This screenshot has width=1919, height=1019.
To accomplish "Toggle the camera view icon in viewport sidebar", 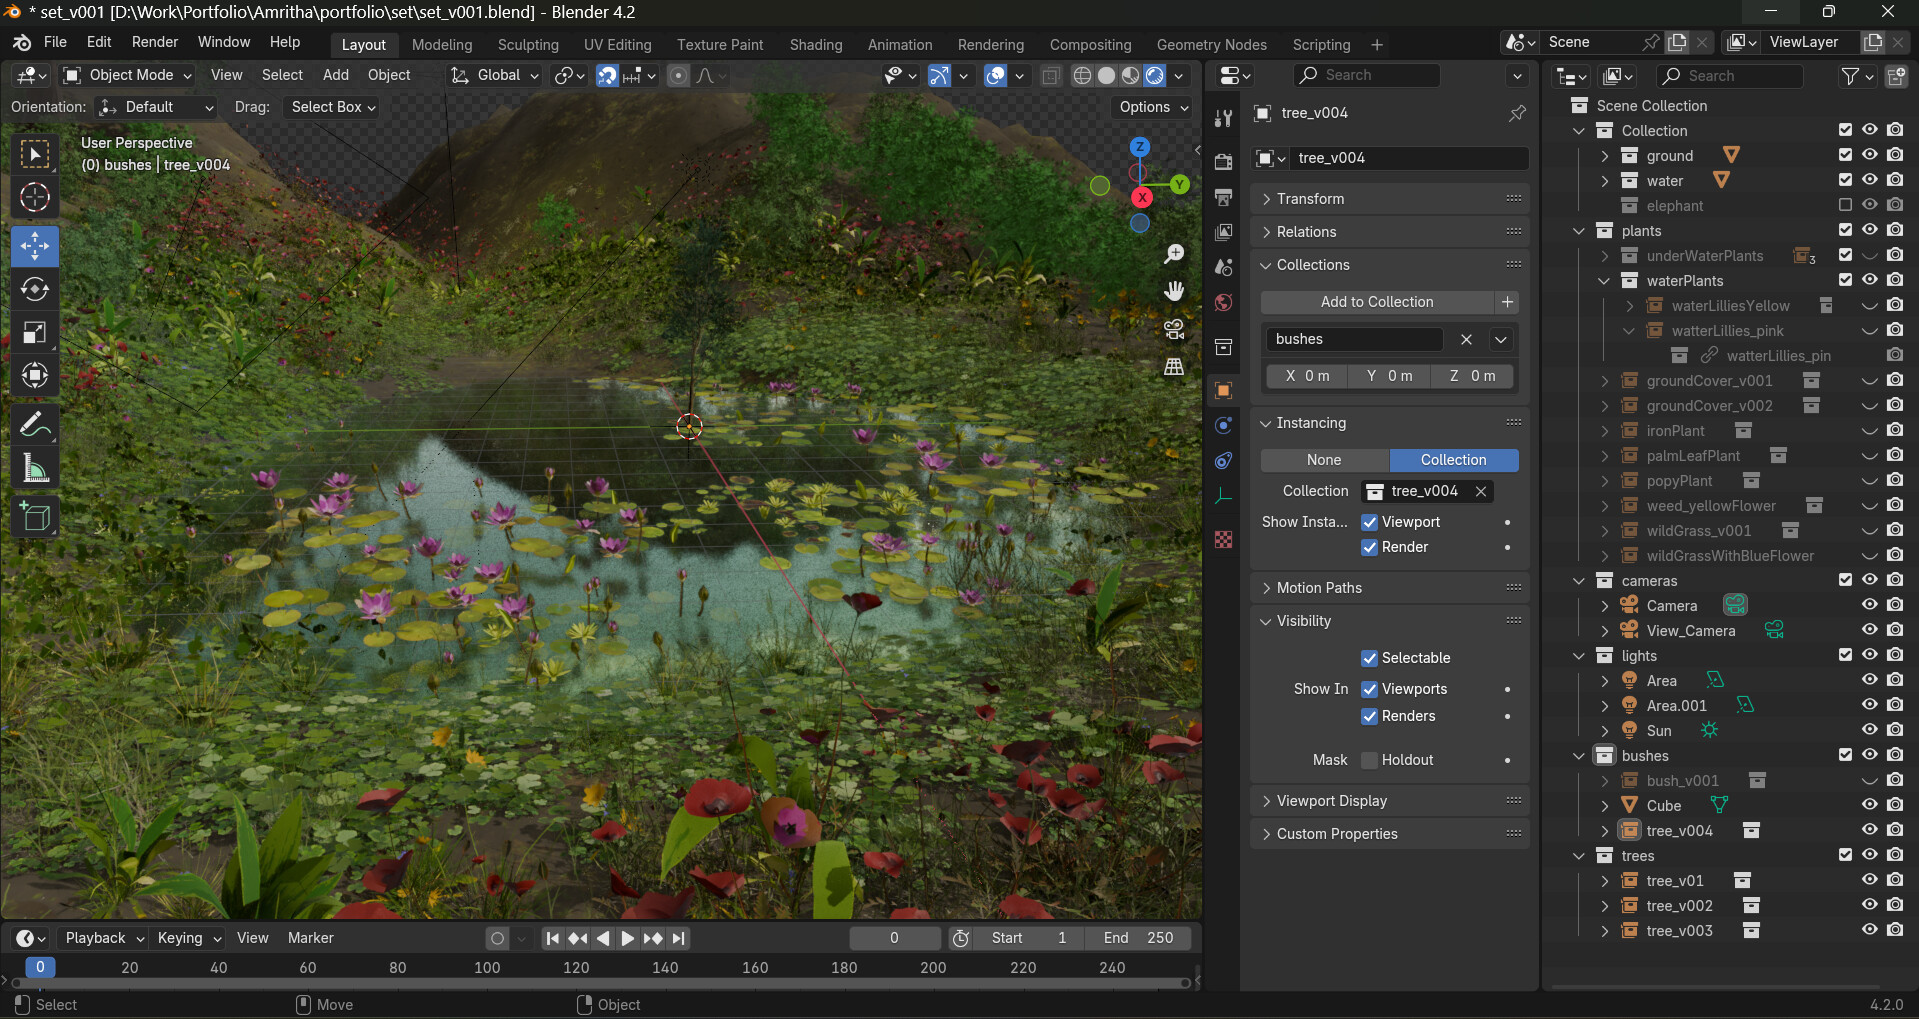I will (1173, 329).
